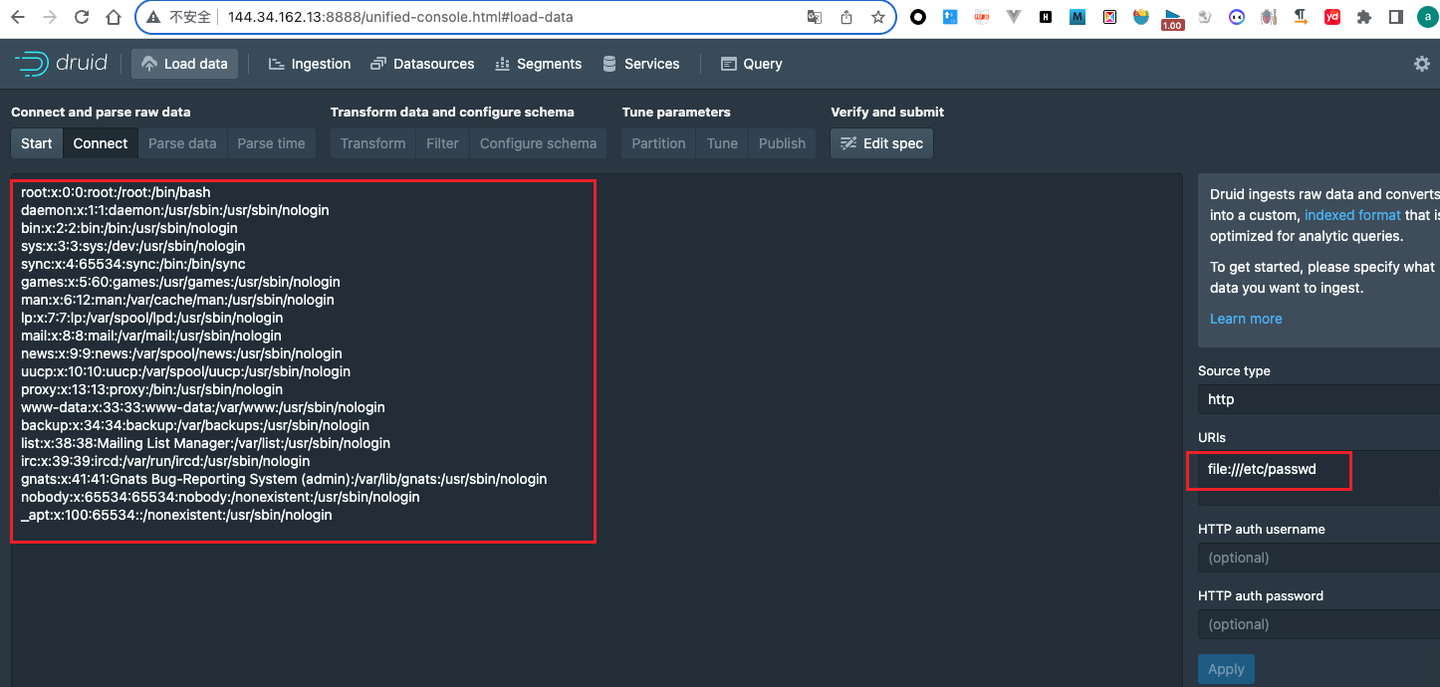
Task: Open the Services view icon
Action: [610, 63]
